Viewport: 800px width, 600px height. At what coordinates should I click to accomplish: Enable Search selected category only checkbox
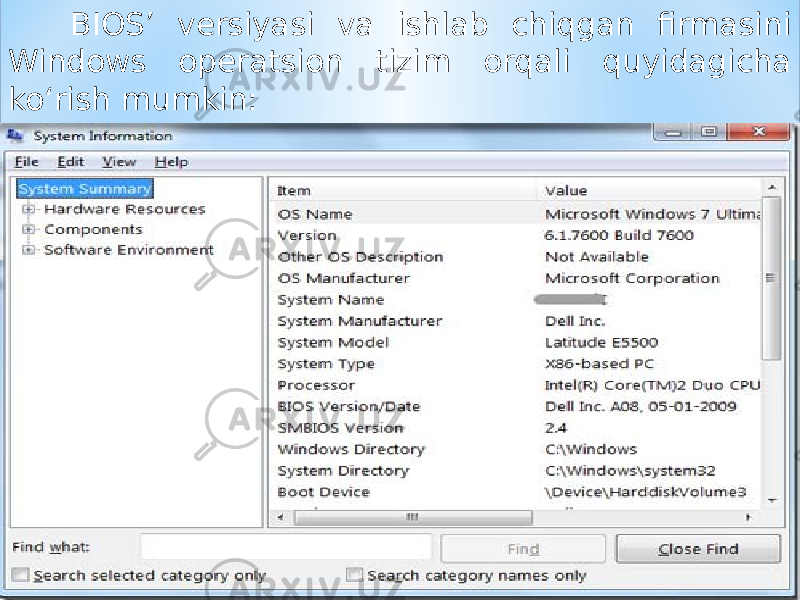[x=20, y=575]
